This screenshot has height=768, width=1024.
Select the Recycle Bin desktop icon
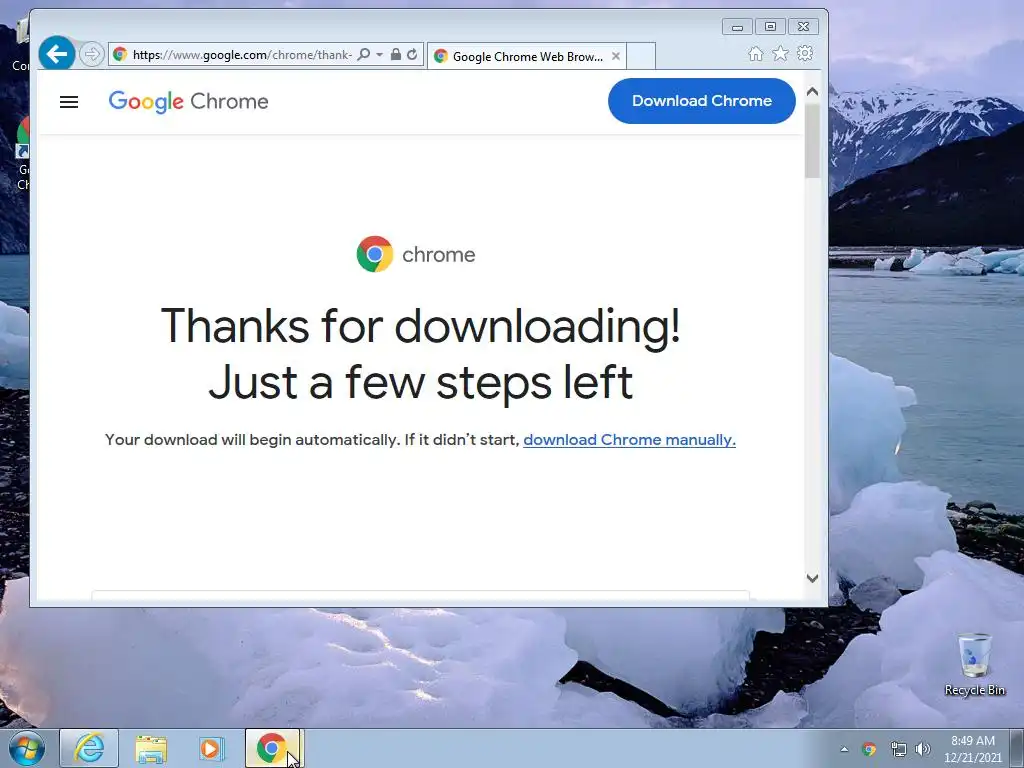(x=974, y=664)
